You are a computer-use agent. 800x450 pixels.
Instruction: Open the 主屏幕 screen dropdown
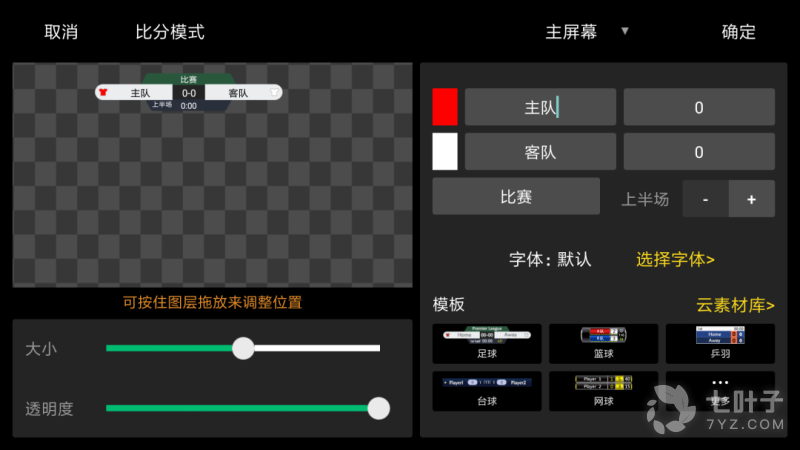click(587, 32)
